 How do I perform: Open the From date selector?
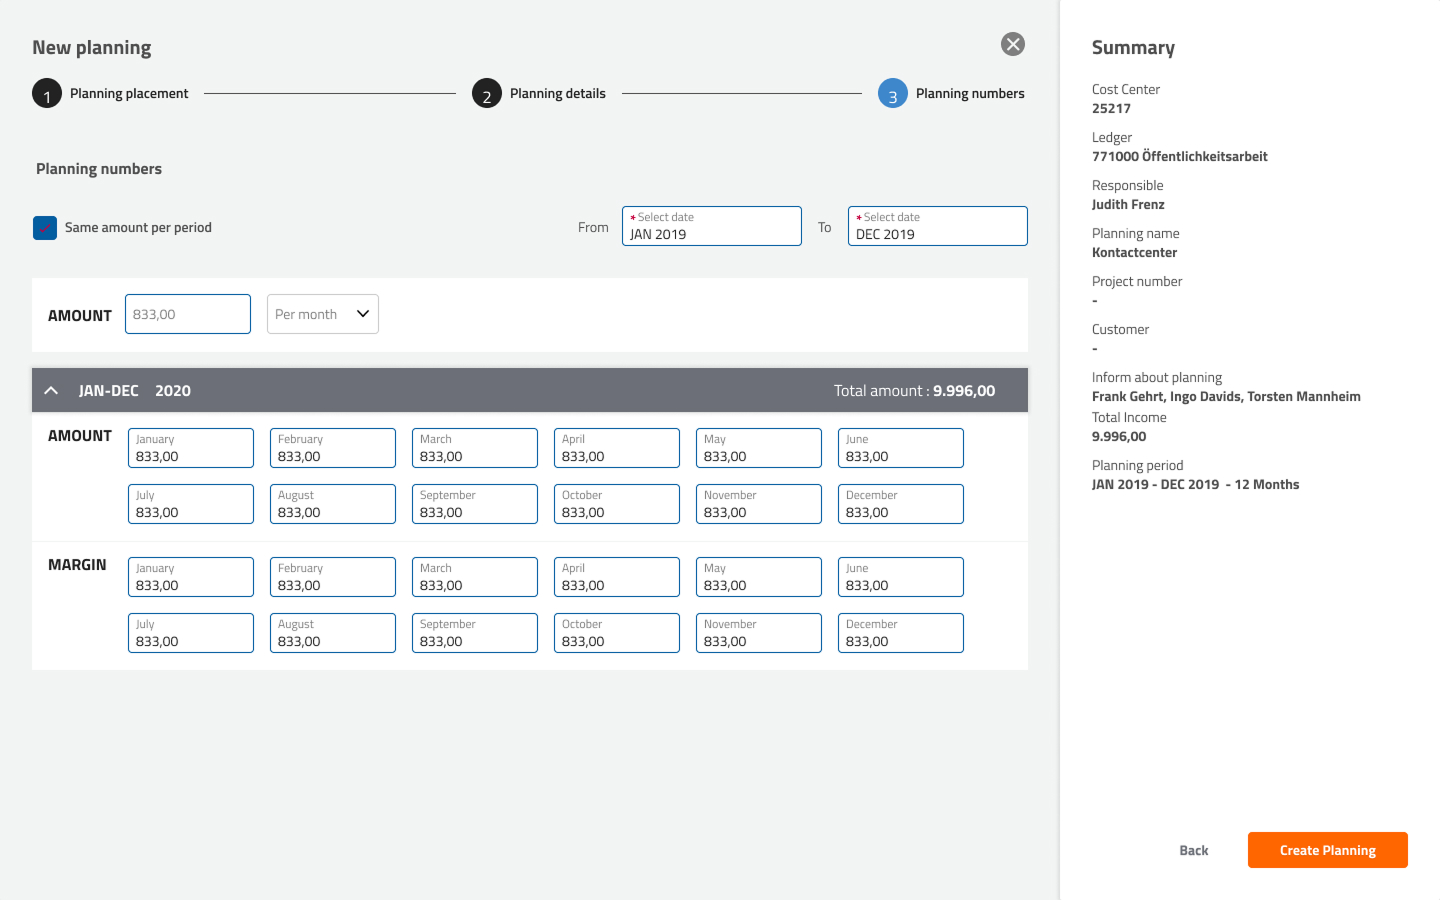point(711,226)
